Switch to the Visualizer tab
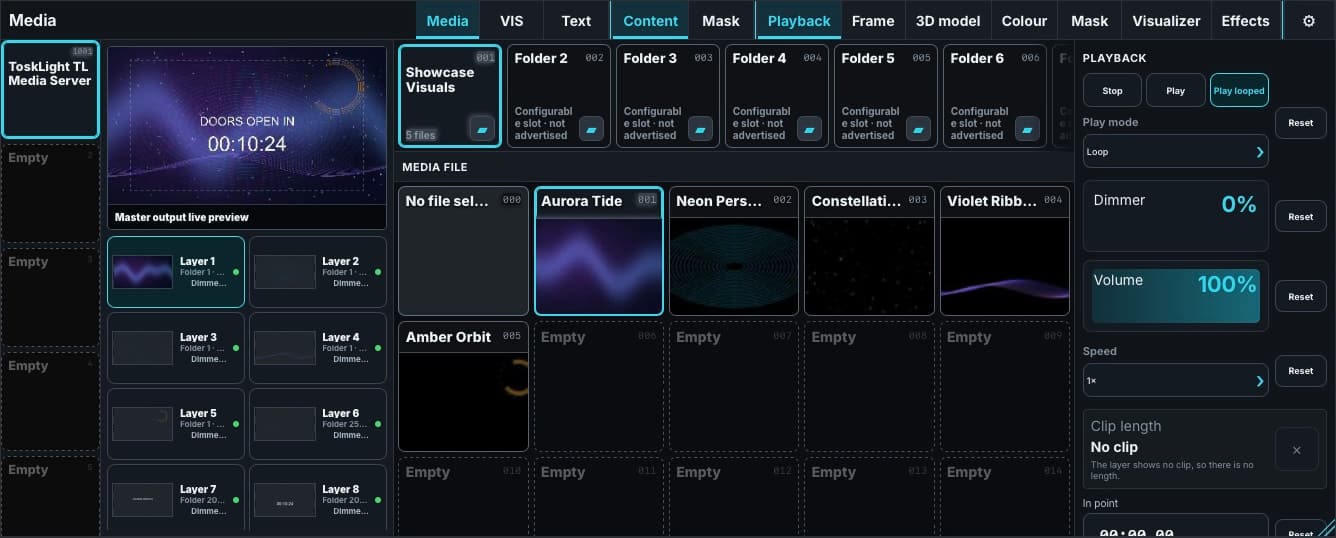Image resolution: width=1336 pixels, height=538 pixels. 1167,20
